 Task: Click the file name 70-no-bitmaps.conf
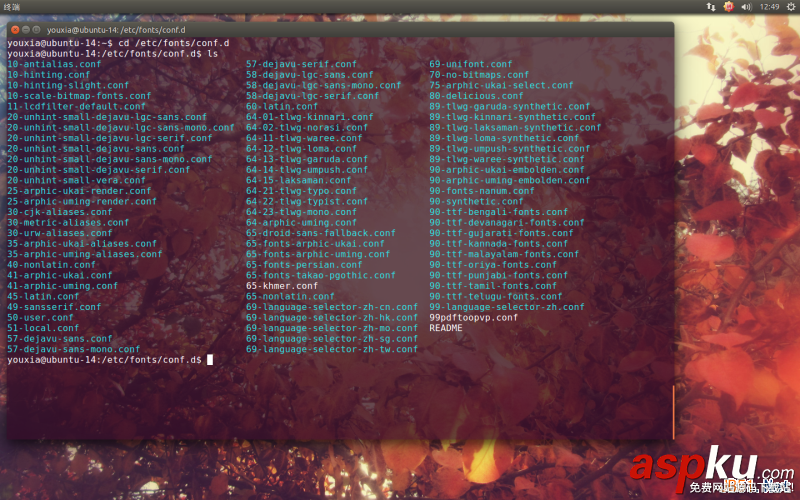[x=479, y=75]
